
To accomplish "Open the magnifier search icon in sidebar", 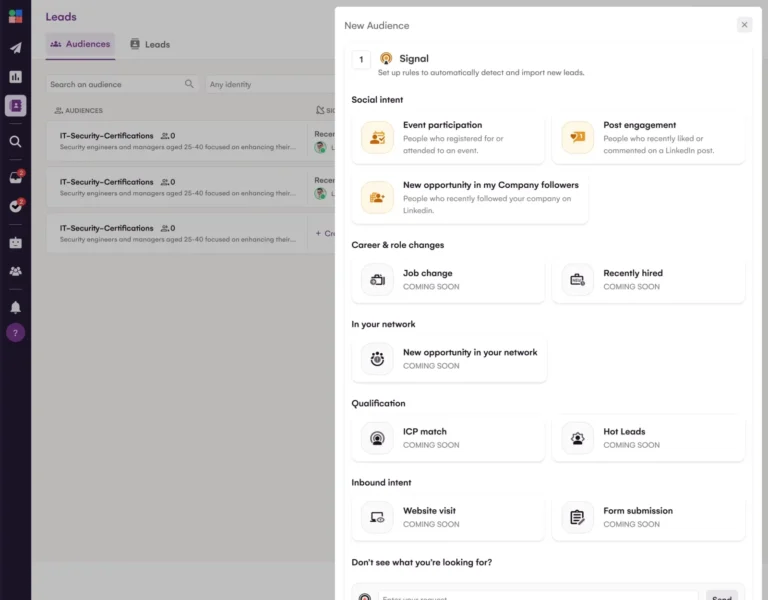I will [15, 142].
